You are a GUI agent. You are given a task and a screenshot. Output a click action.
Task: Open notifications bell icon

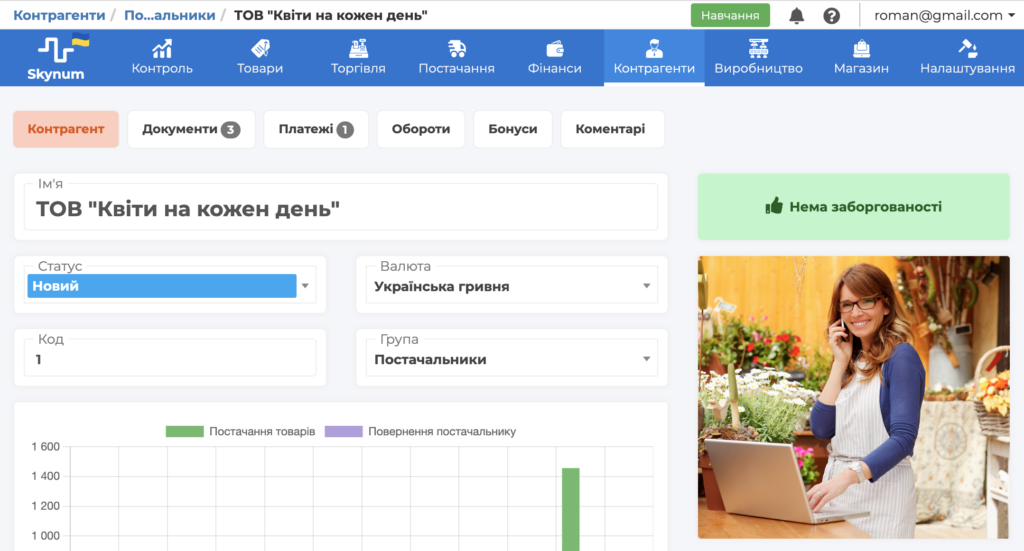click(796, 16)
